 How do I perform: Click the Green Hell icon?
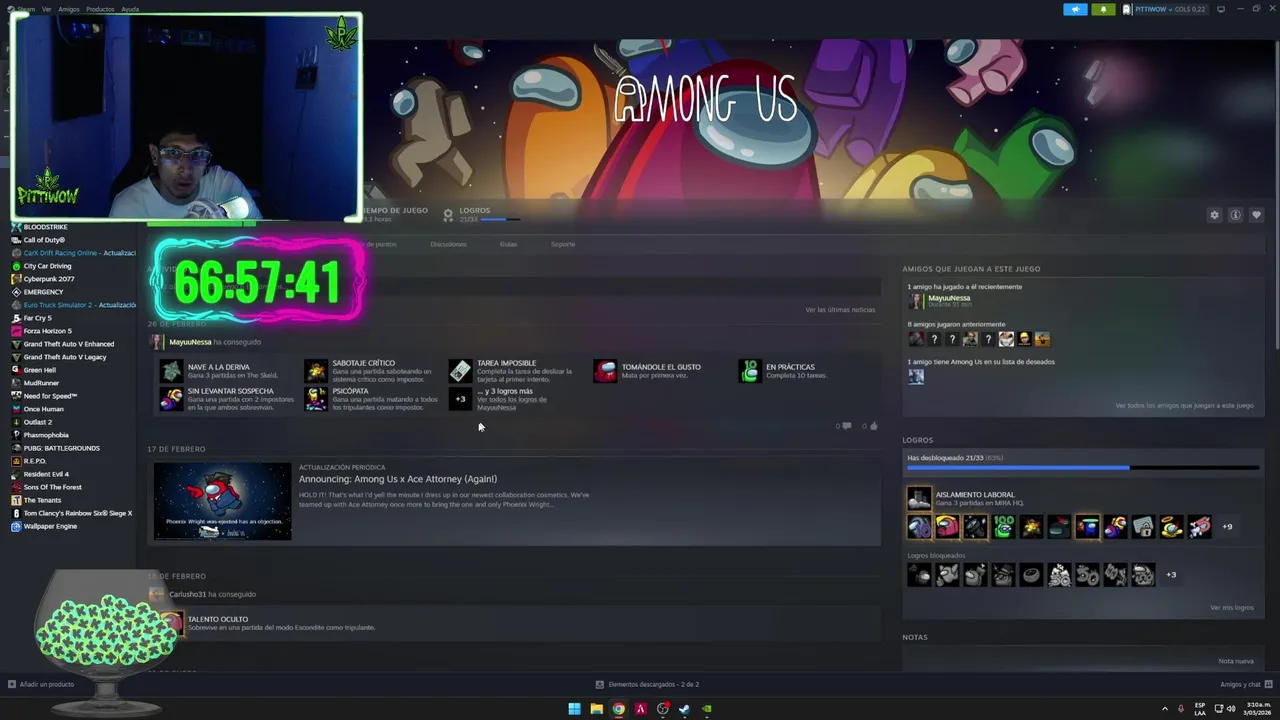pyautogui.click(x=16, y=370)
